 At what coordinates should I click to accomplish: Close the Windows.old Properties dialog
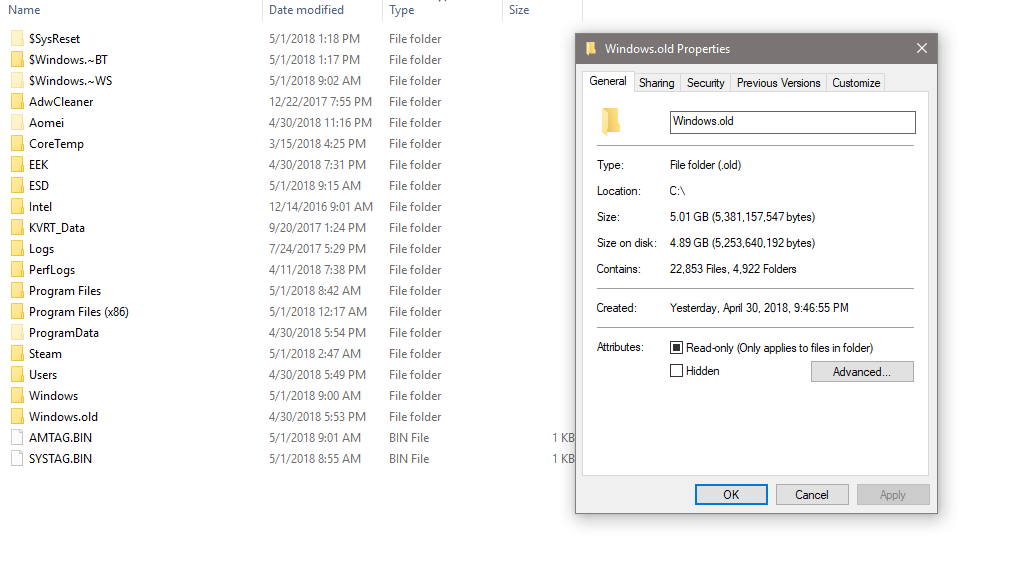pos(922,48)
